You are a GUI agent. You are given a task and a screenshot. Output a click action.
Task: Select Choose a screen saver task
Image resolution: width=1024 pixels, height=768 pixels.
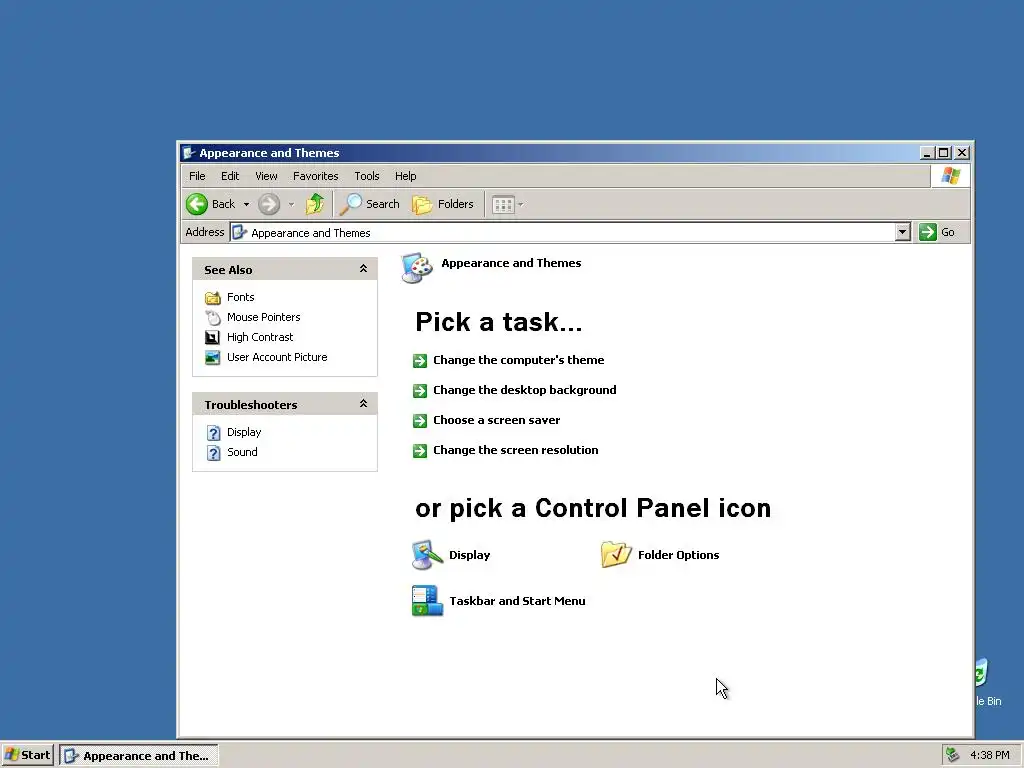(496, 420)
